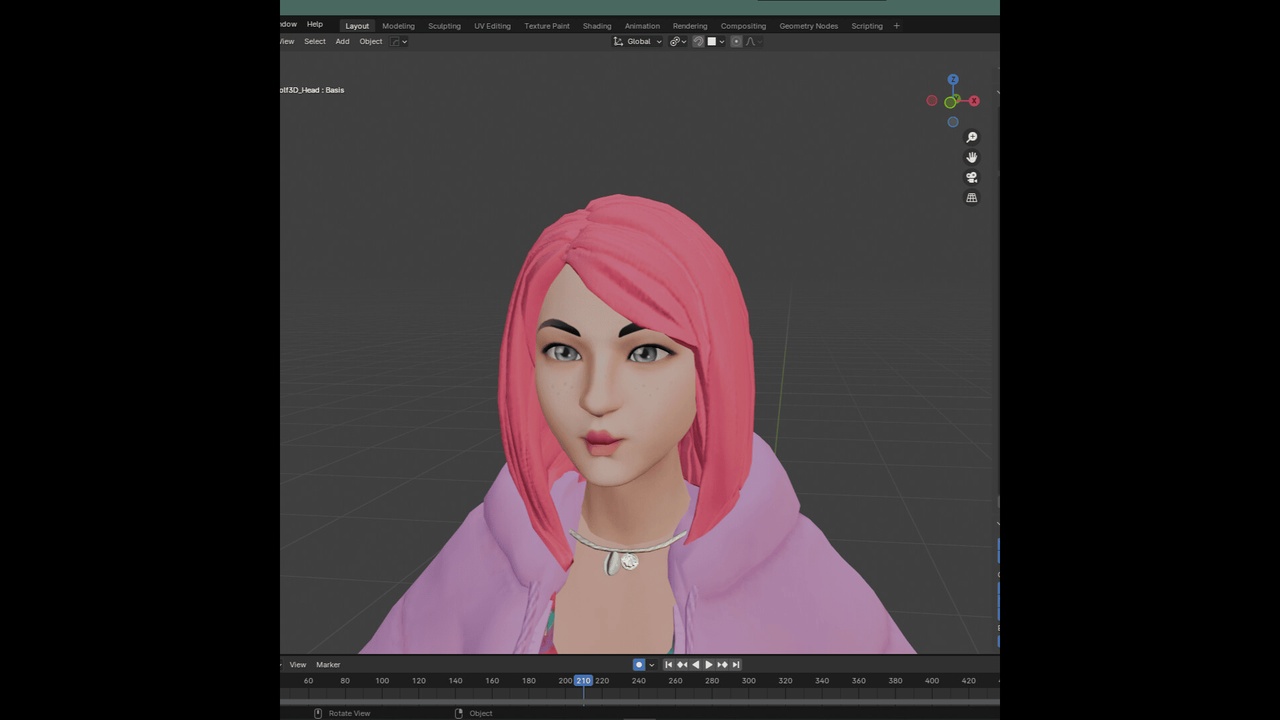Viewport: 1280px width, 720px height.
Task: Jump to the first frame of the timeline
Action: (669, 665)
